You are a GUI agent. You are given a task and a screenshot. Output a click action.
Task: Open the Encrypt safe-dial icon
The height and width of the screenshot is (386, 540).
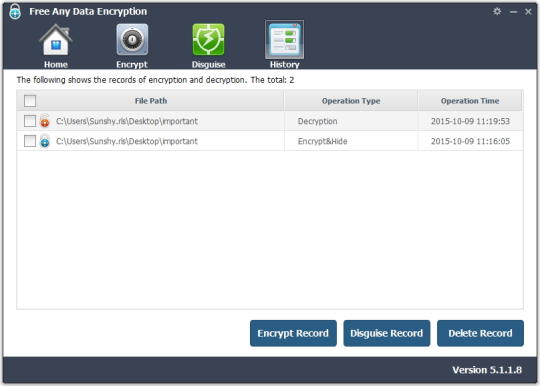coord(132,40)
